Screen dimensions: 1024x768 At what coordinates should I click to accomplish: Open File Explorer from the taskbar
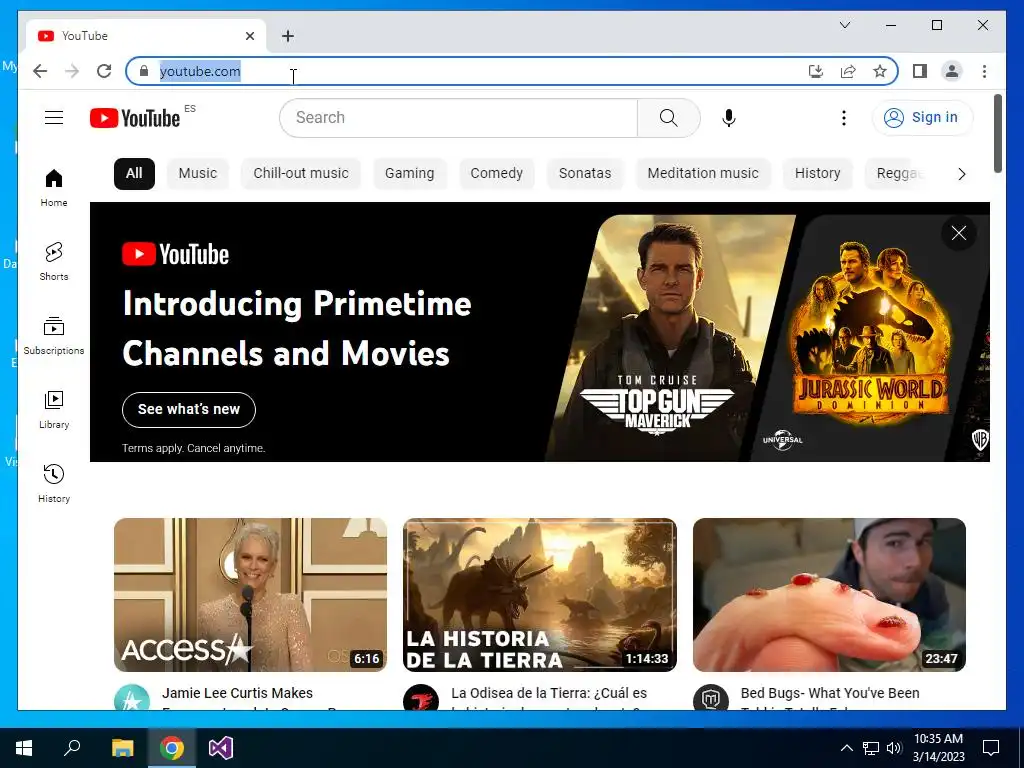tap(122, 748)
